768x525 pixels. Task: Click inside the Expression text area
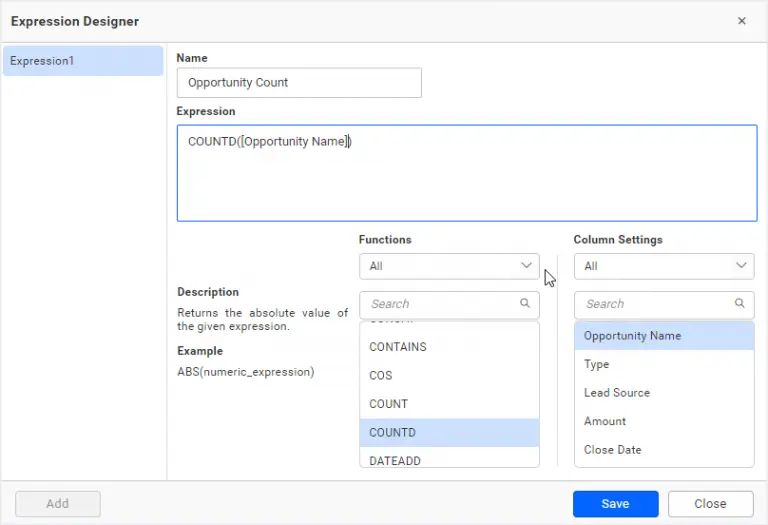click(x=466, y=173)
